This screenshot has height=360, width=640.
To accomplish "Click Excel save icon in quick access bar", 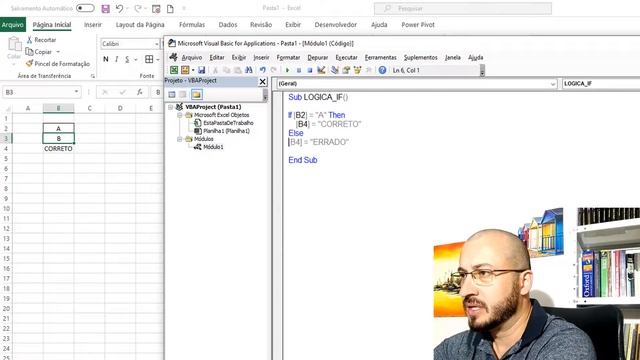I will click(x=105, y=9).
